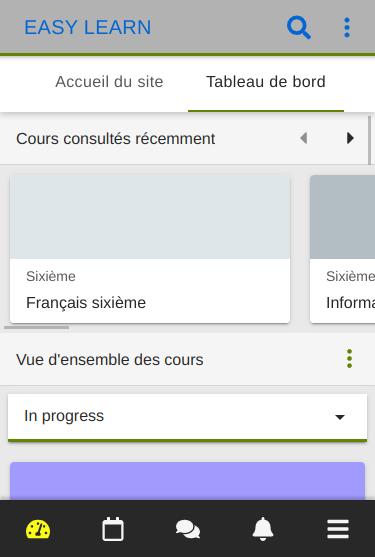Viewport: 375px width, 557px height.
Task: Open the Français sixième course link
Action: coord(86,303)
